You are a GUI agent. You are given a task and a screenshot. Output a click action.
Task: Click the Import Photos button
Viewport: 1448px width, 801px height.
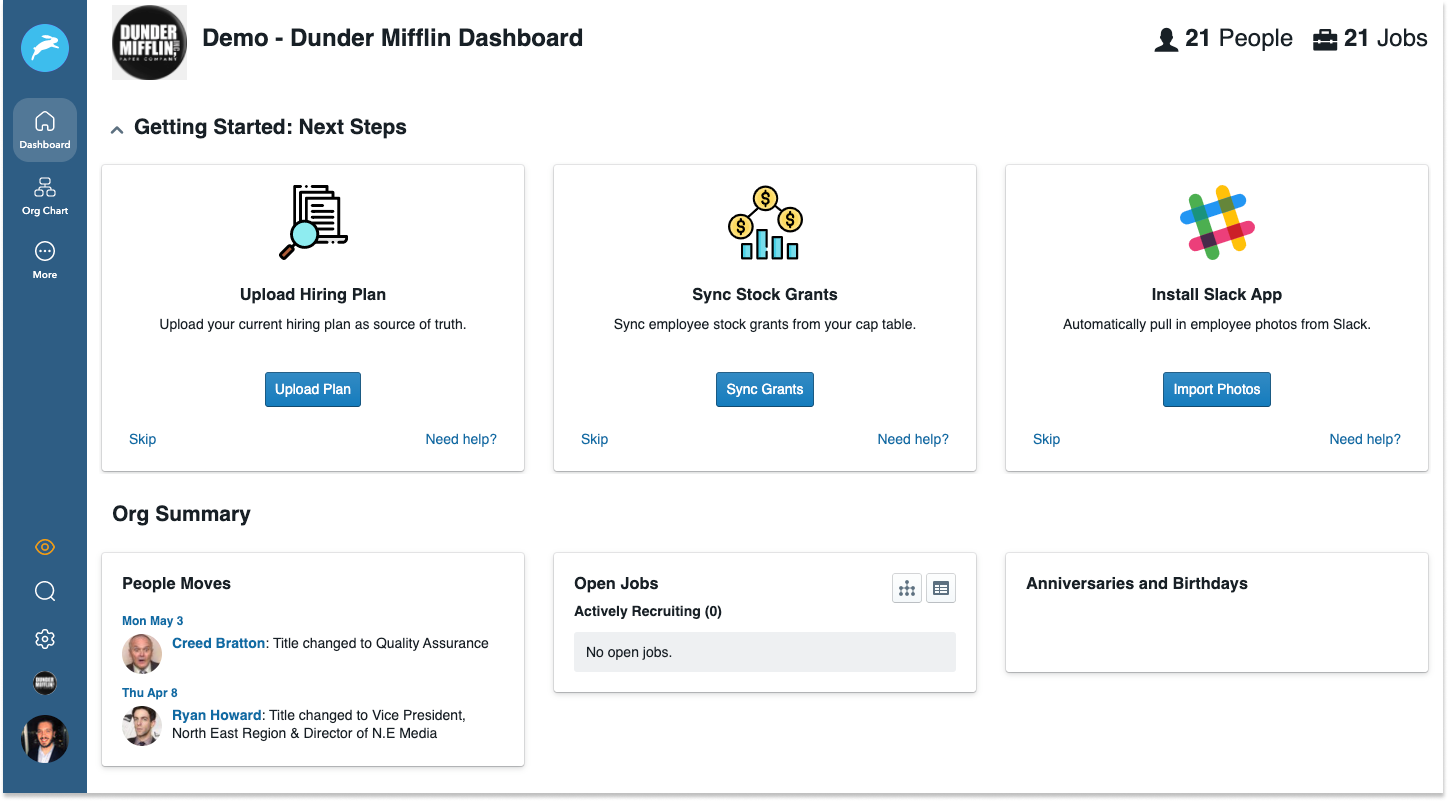point(1217,389)
